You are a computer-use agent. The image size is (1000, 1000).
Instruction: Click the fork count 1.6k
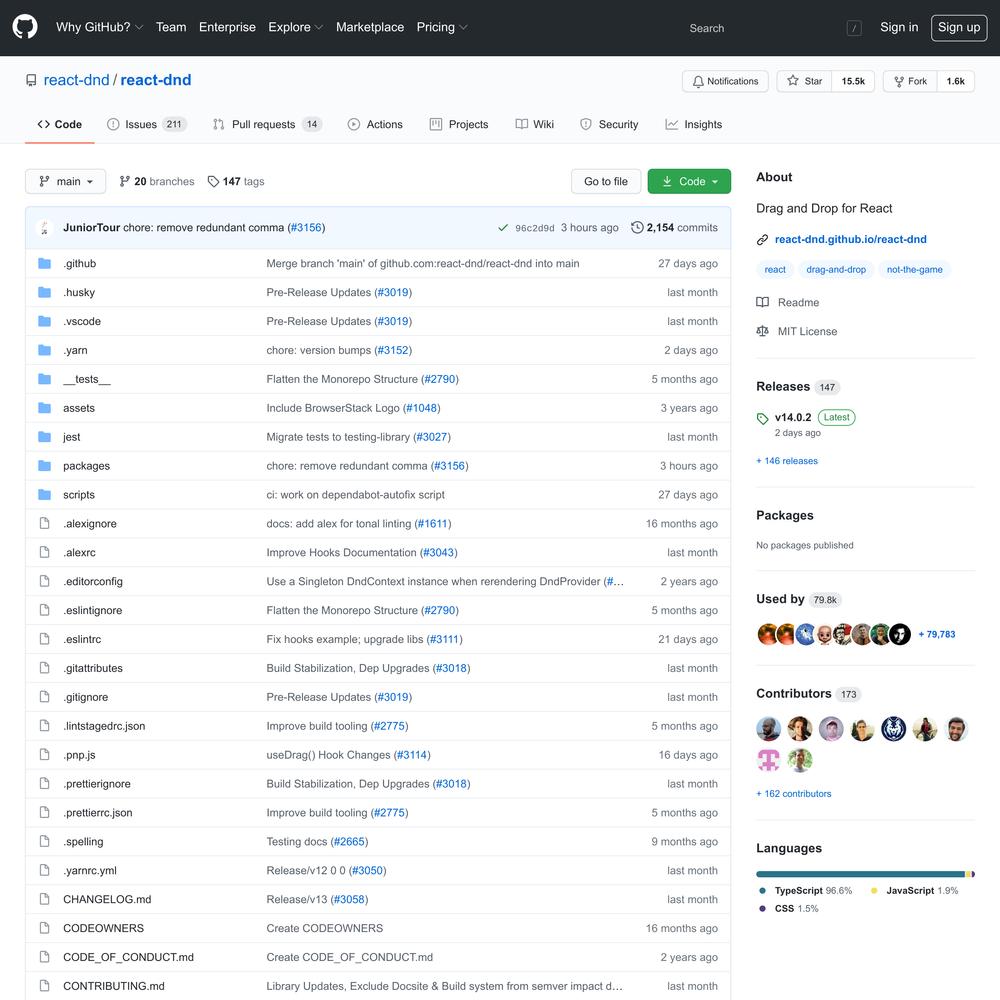tap(955, 81)
